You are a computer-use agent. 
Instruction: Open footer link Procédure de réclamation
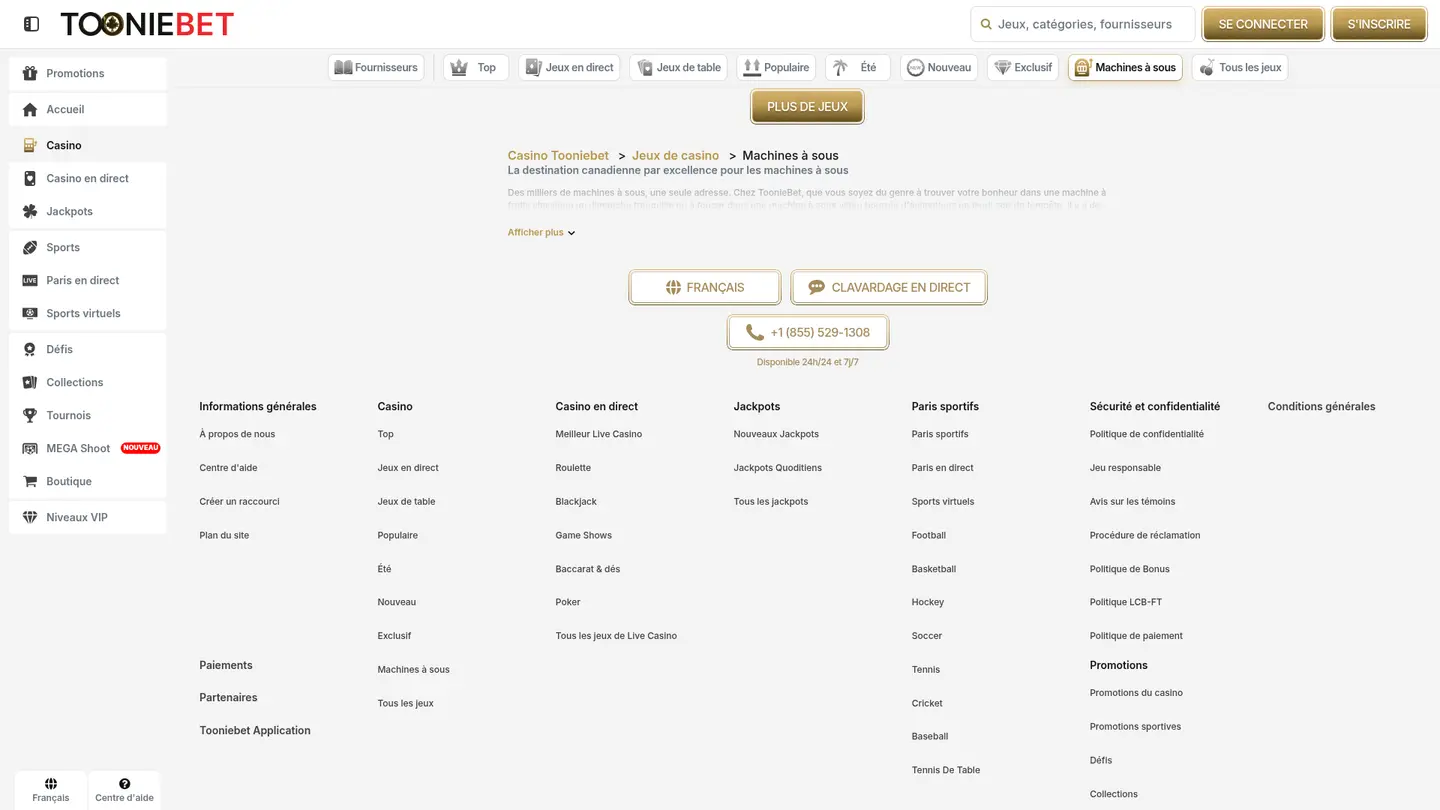[1145, 535]
